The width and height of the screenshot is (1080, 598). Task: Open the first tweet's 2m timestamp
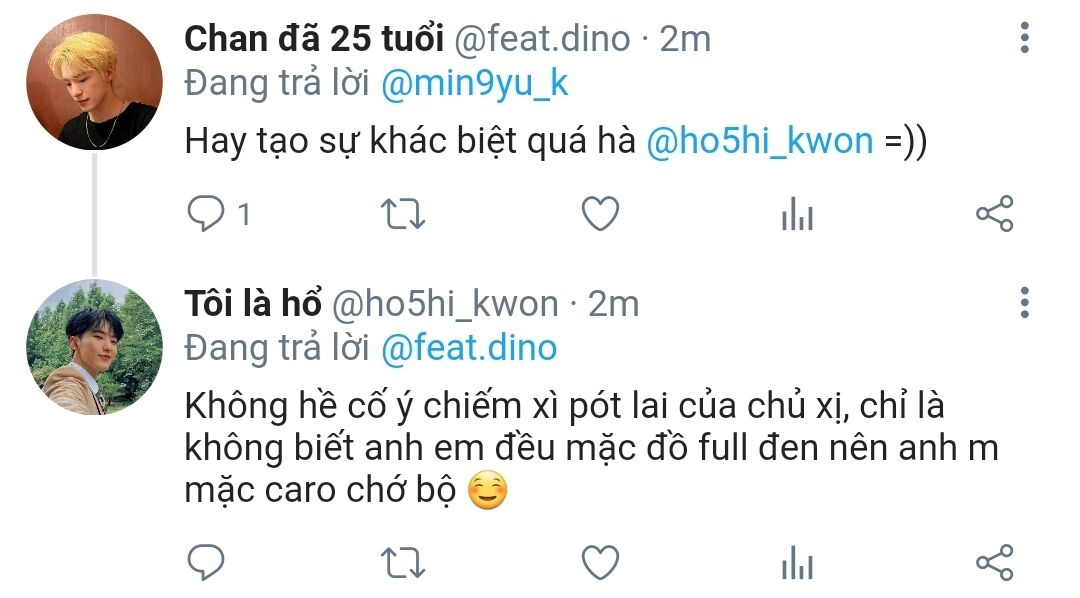pyautogui.click(x=685, y=39)
